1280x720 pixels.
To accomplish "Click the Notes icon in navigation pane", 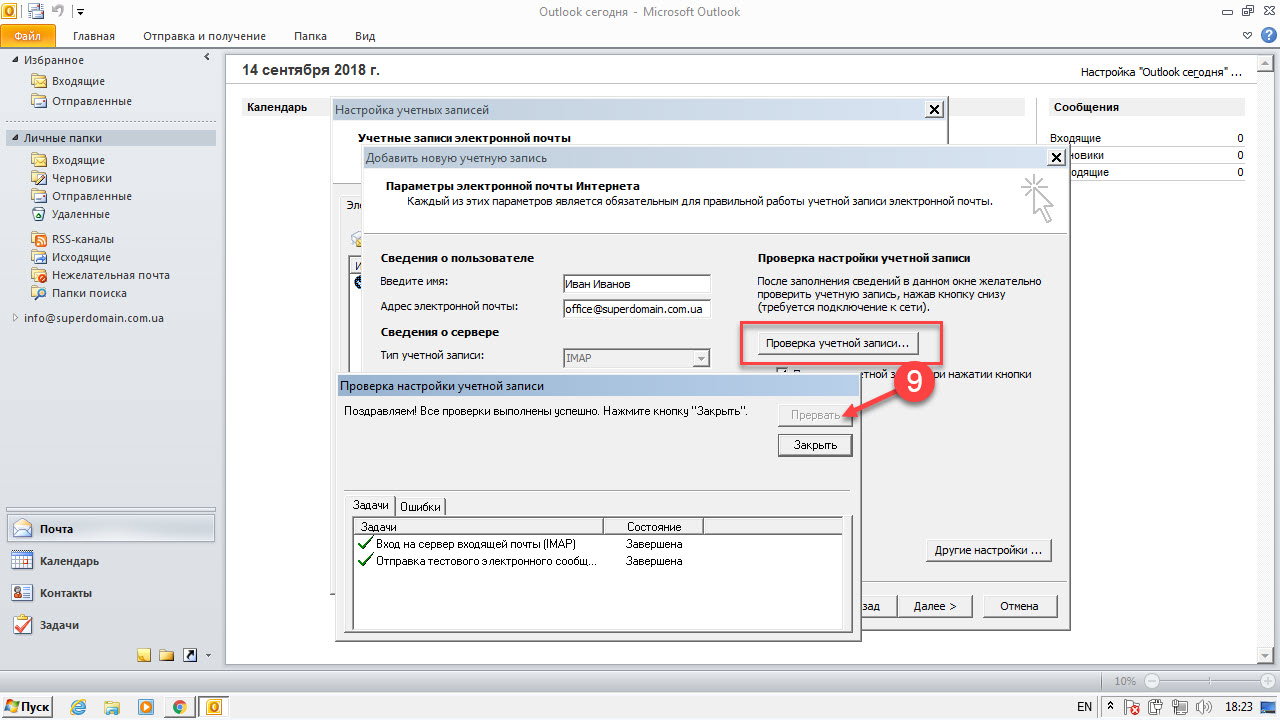I will 144,656.
